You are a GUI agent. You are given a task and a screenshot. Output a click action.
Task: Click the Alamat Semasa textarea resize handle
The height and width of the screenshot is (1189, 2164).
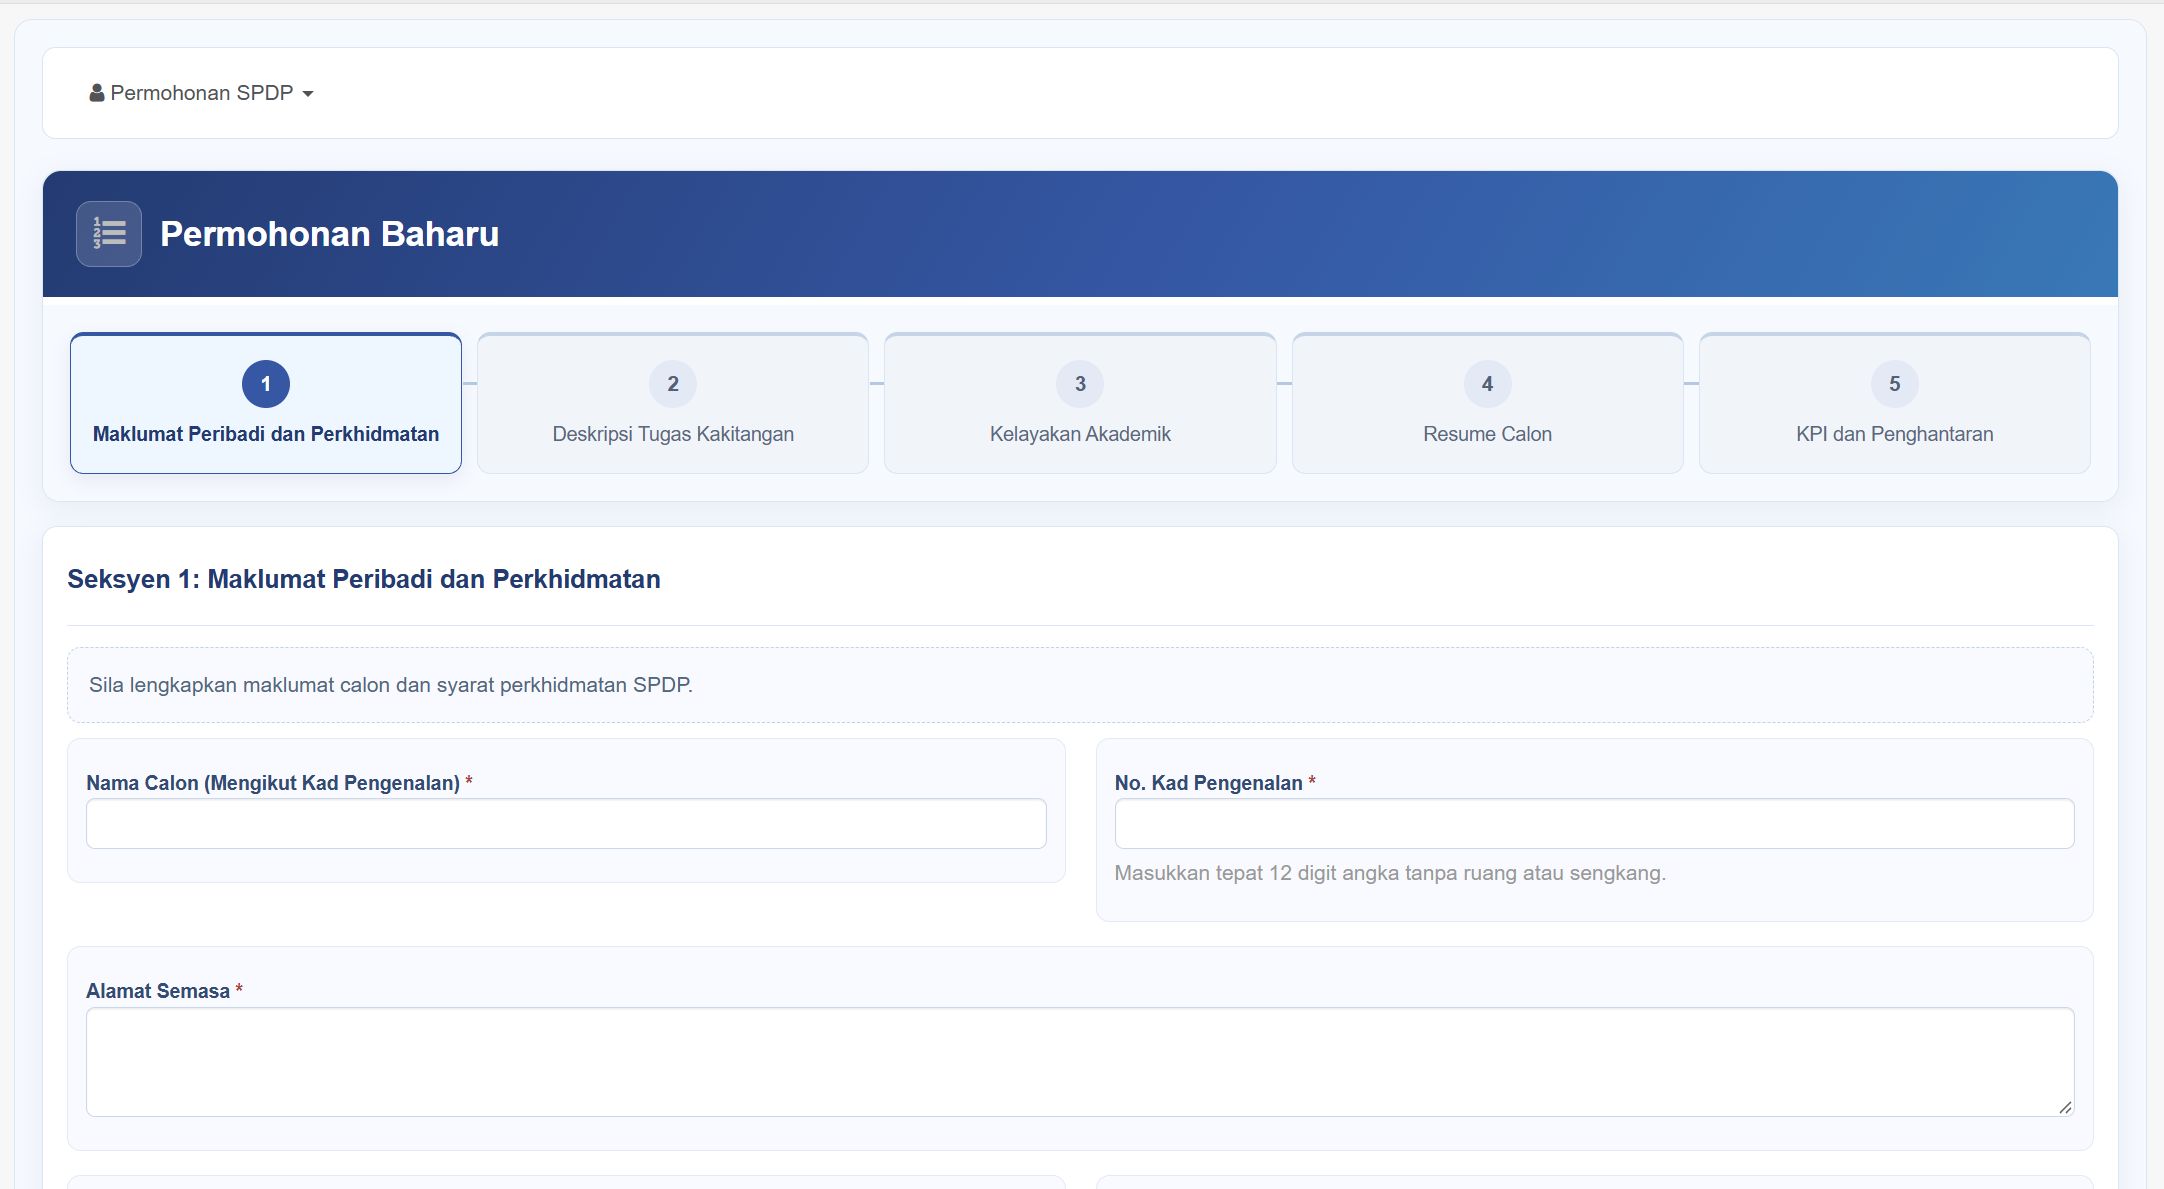click(2065, 1107)
